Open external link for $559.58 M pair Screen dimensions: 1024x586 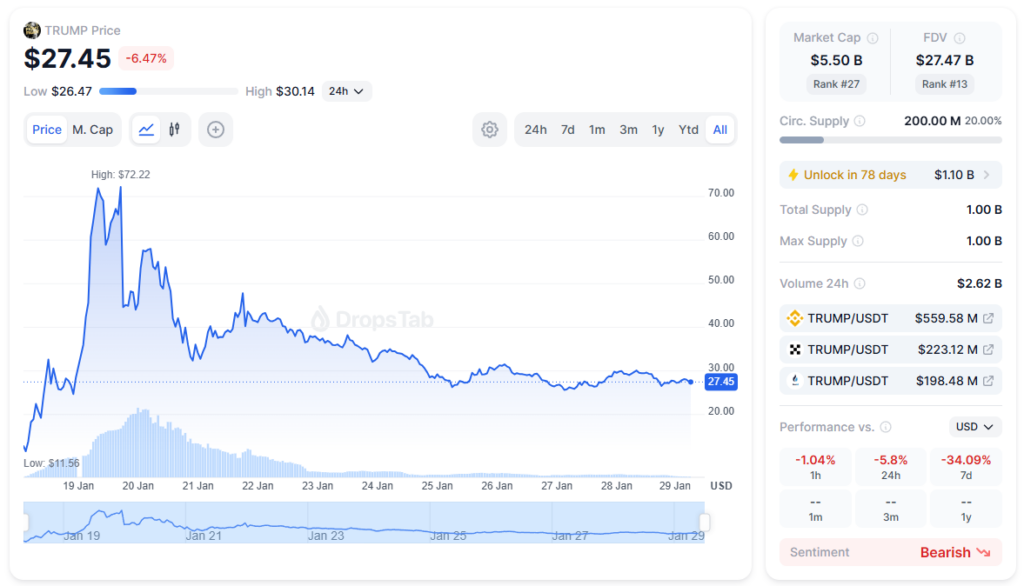coord(988,318)
